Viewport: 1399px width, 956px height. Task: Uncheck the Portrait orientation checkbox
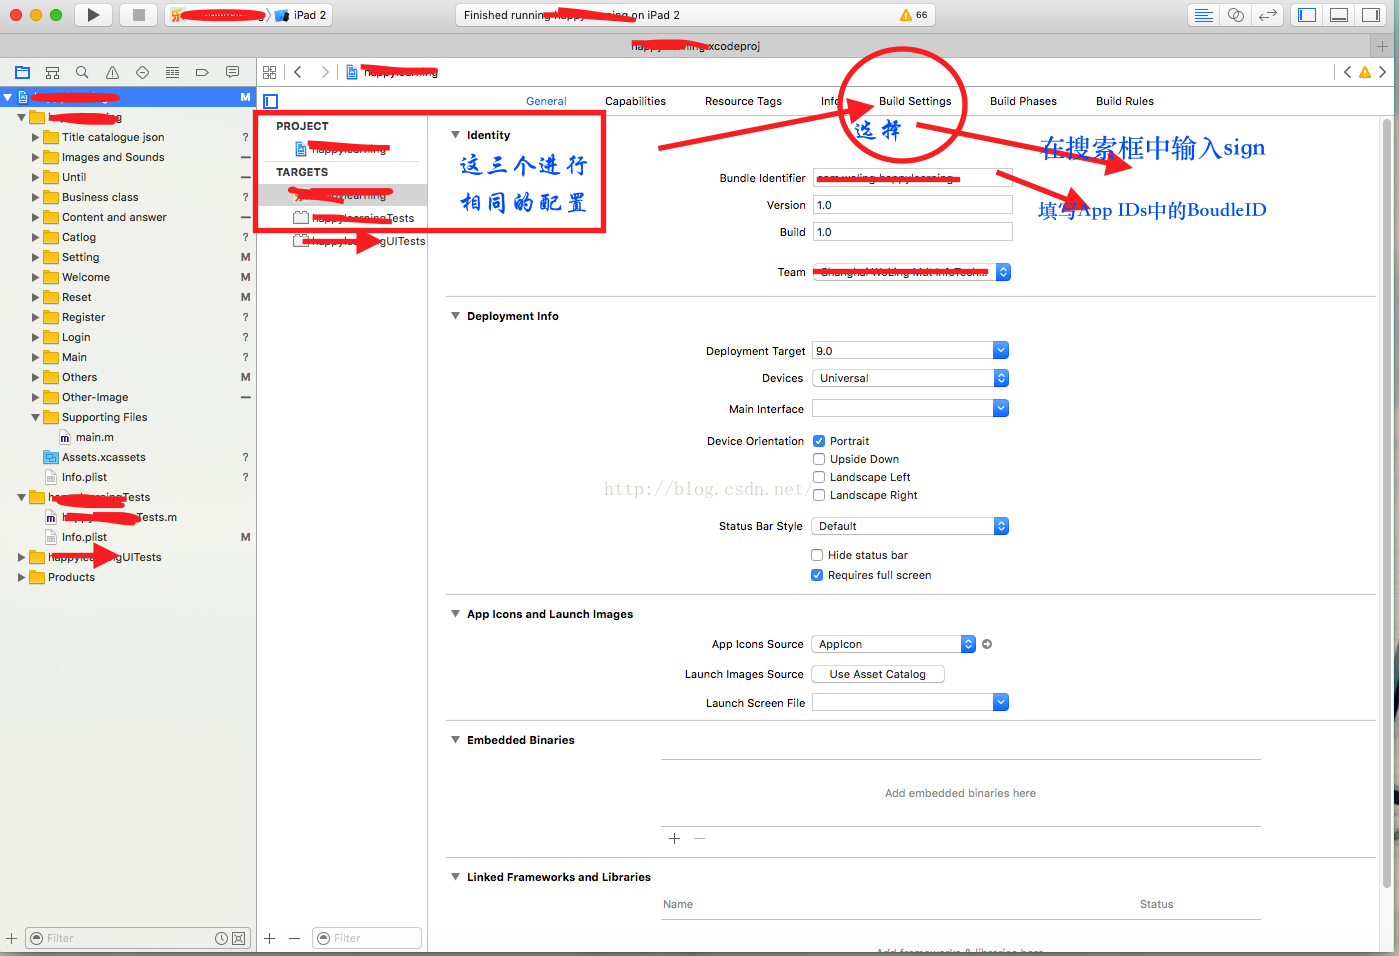pos(818,441)
